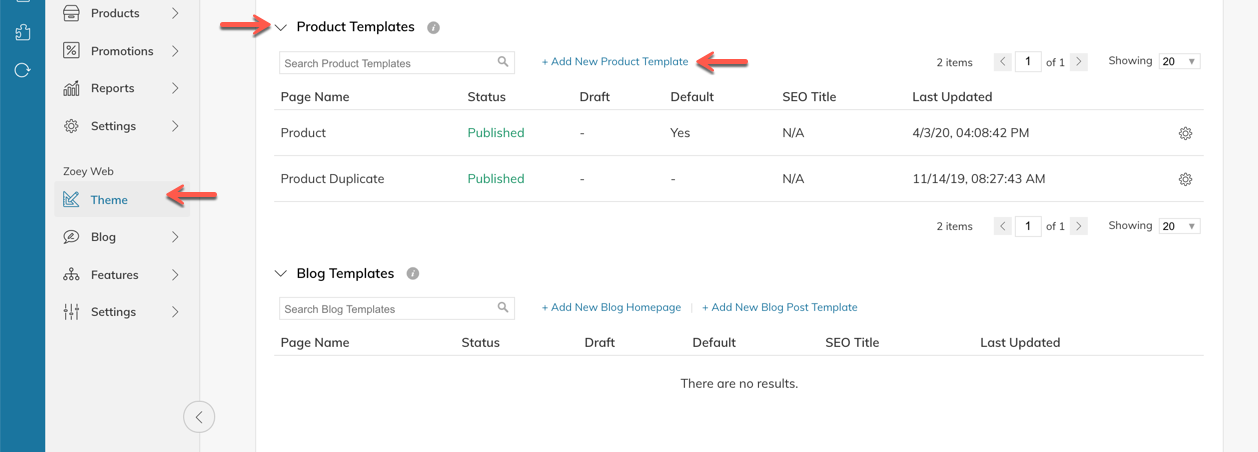Screen dimensions: 1258x452
Task: Open gear settings for Product Duplicate template
Action: point(1185,180)
